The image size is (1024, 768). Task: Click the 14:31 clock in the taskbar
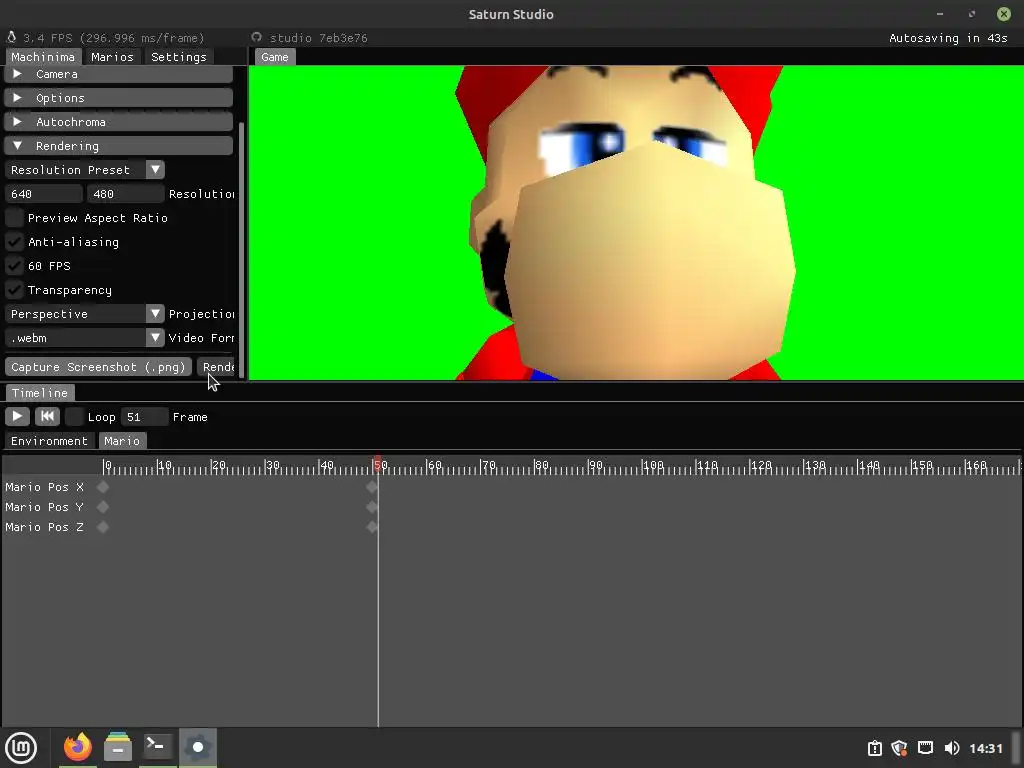(x=985, y=748)
